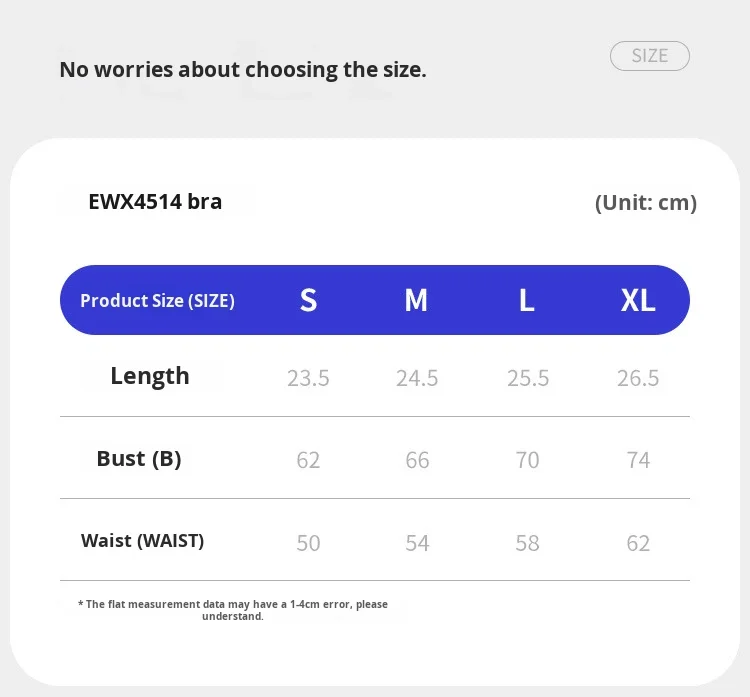Screen dimensions: 750x697
Task: Select the L size column header
Action: click(527, 300)
